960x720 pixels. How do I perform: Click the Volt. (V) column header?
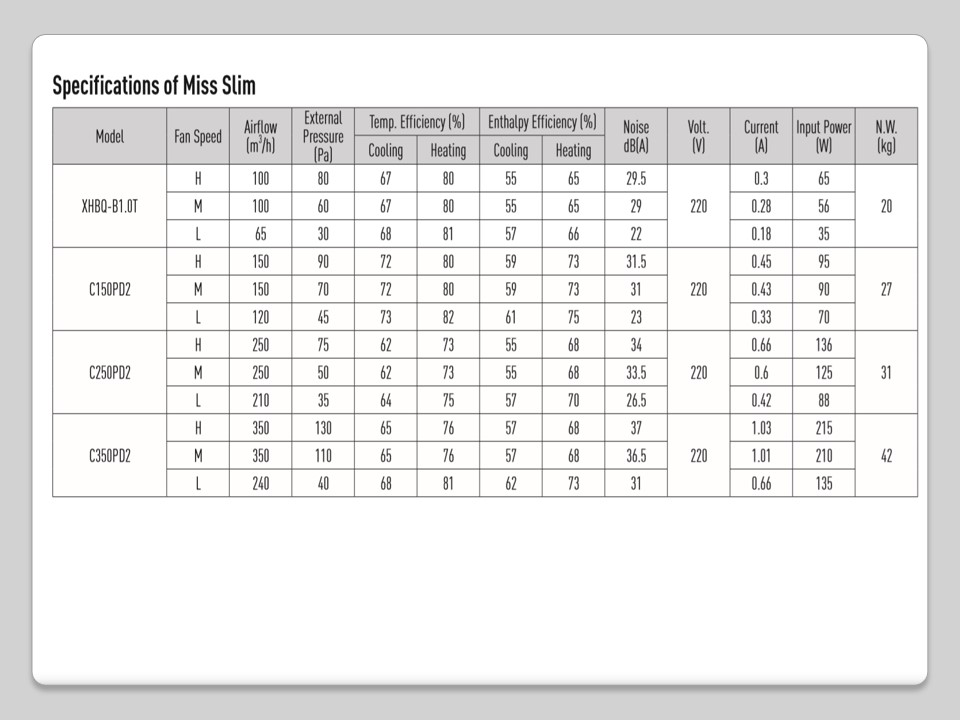pos(698,136)
